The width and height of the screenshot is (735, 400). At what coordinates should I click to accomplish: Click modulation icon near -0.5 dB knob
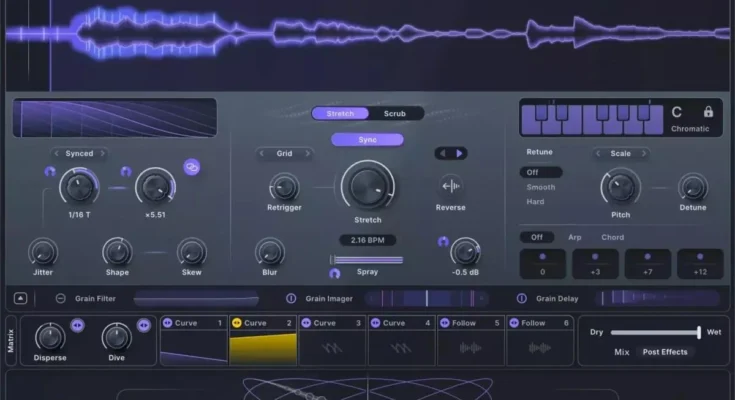(443, 242)
